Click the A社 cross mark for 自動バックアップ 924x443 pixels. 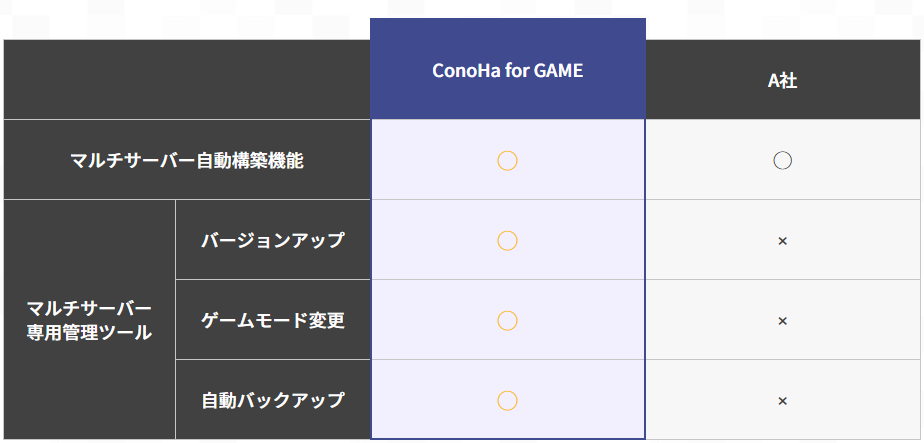783,401
